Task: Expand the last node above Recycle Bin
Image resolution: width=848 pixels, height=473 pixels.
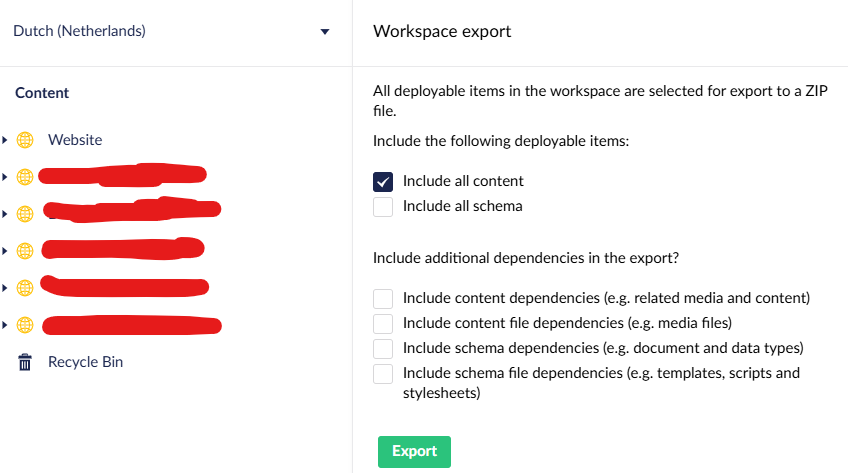Action: coord(5,325)
